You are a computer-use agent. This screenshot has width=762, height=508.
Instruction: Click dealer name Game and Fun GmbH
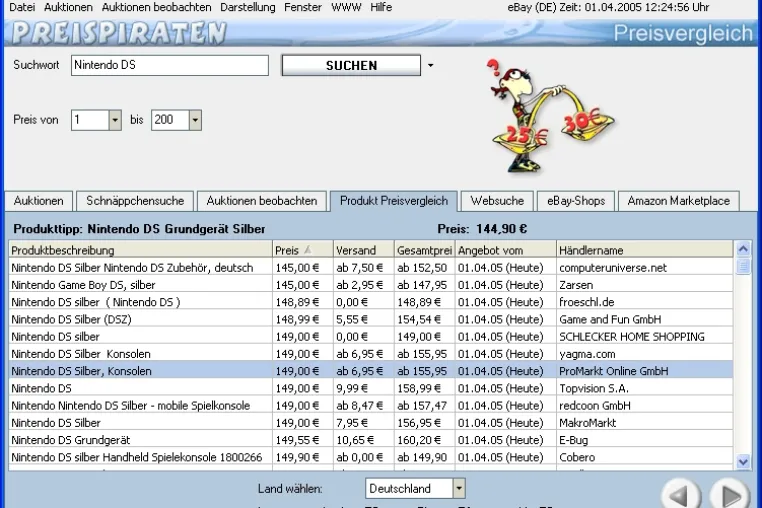(610, 319)
